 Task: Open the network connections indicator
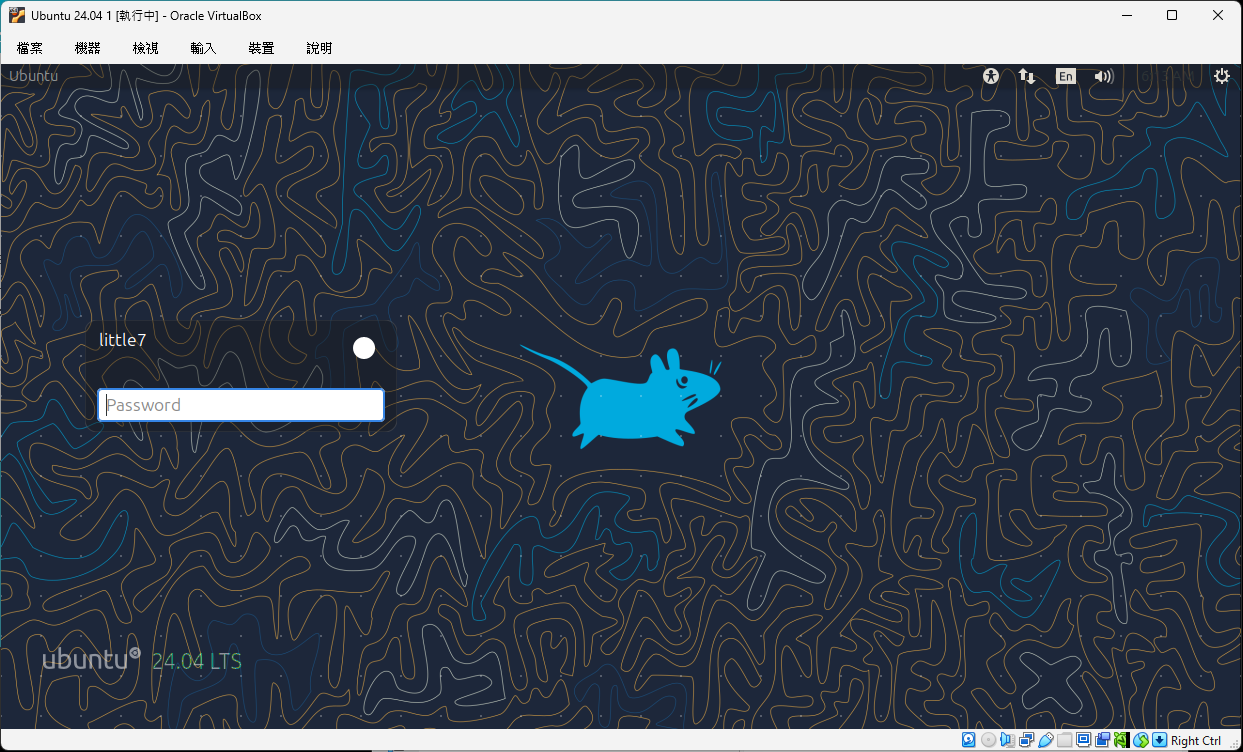pos(1027,76)
